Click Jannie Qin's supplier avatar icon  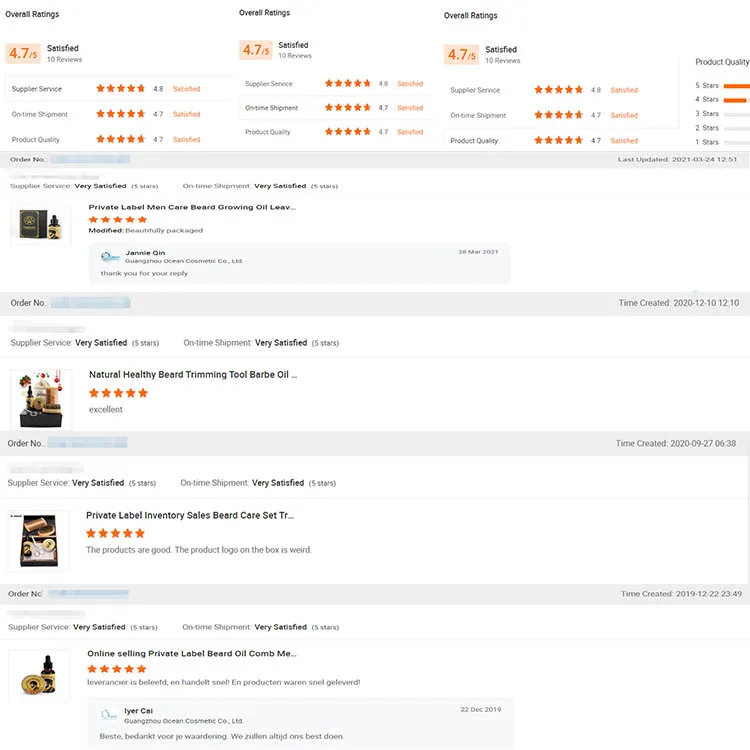[110, 257]
